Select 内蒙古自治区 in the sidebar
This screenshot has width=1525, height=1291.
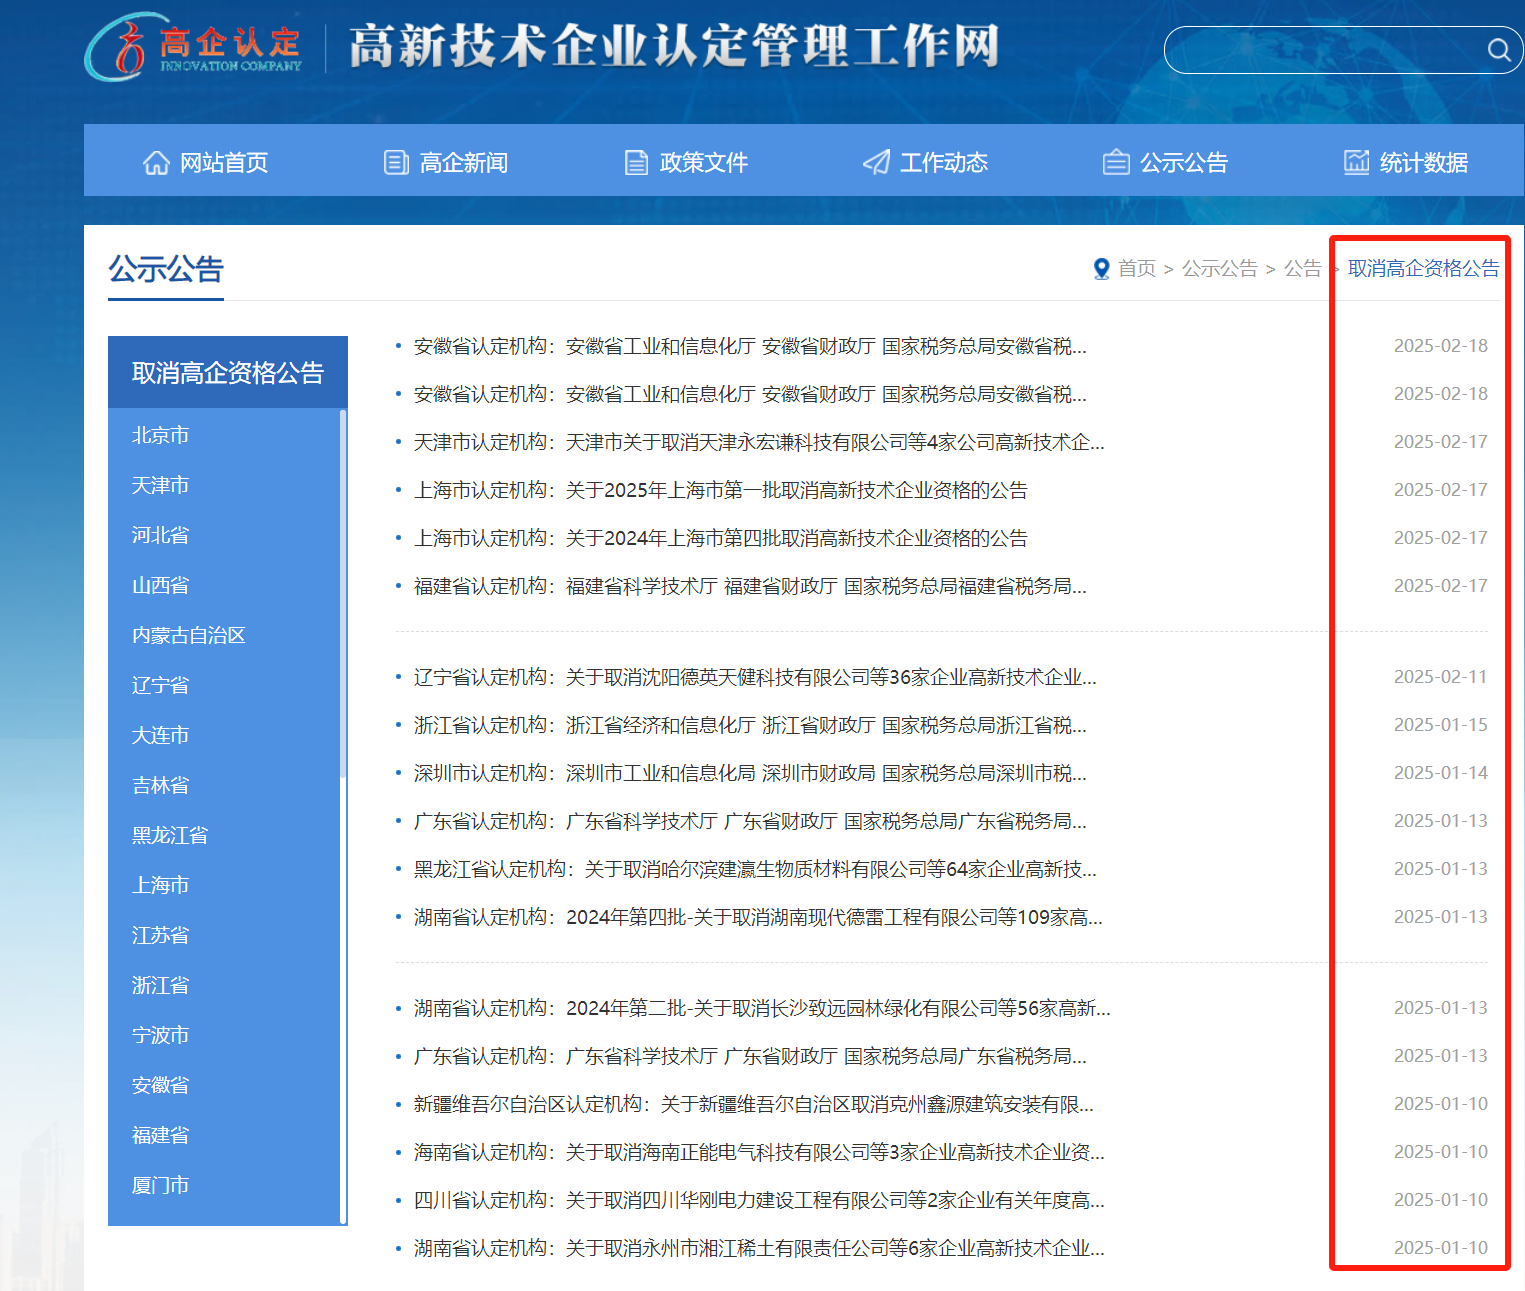coord(189,635)
